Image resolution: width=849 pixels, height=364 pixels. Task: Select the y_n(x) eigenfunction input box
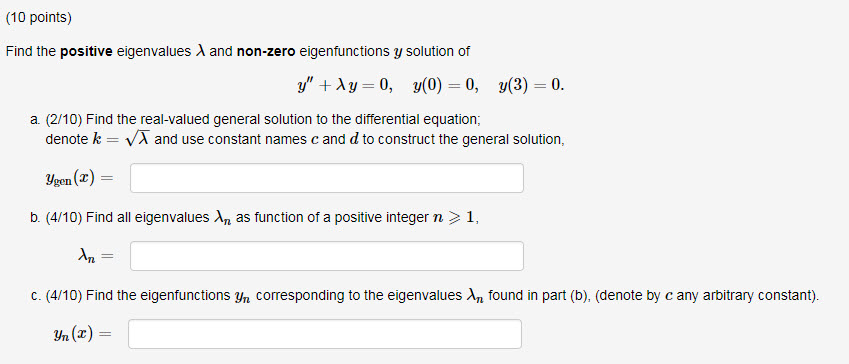point(325,334)
